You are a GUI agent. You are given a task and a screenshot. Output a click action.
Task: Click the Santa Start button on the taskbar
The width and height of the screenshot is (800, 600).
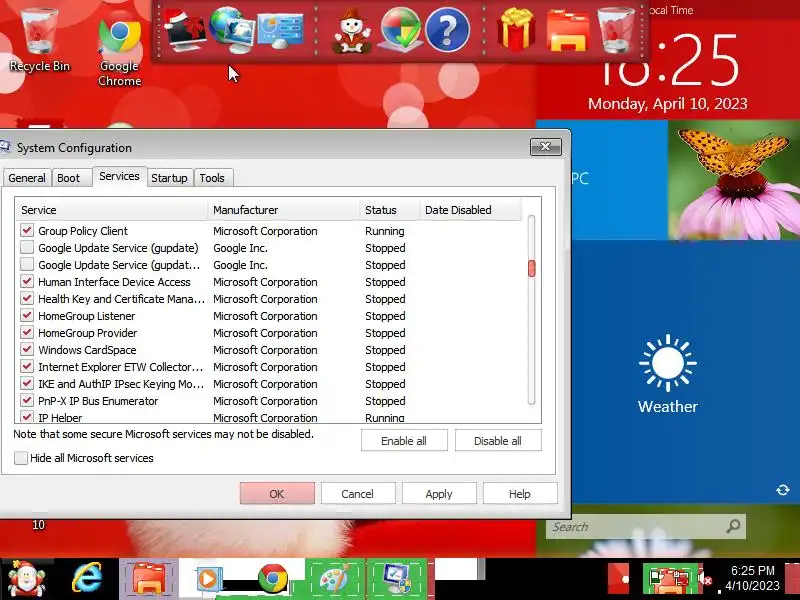click(26, 579)
